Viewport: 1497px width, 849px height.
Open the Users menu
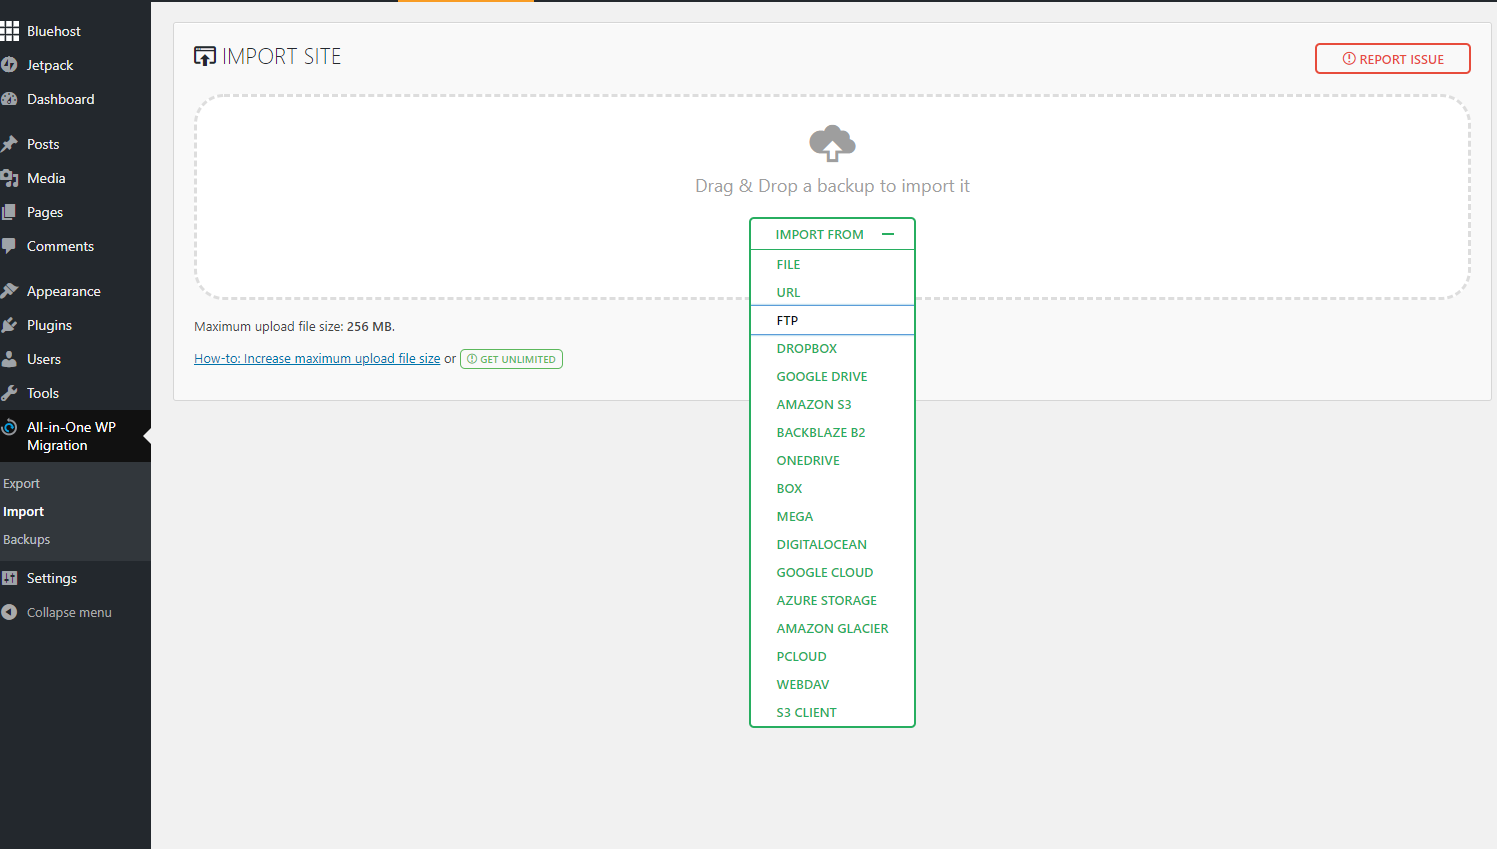(75, 359)
